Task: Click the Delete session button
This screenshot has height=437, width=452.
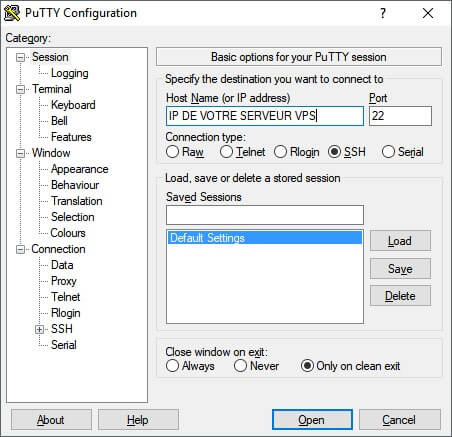Action: [x=400, y=296]
